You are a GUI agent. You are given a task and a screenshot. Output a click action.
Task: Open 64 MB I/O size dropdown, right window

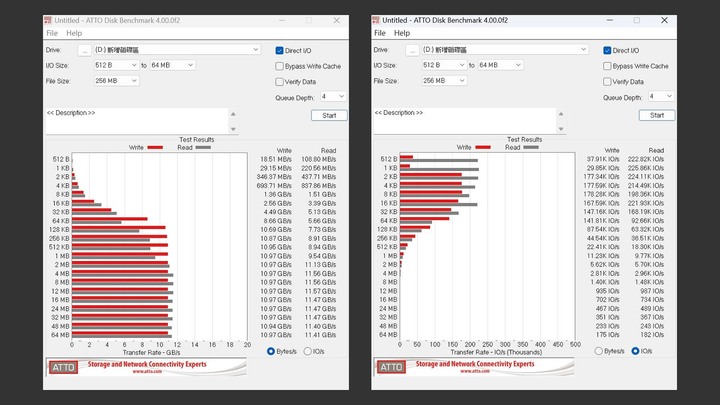click(501, 65)
